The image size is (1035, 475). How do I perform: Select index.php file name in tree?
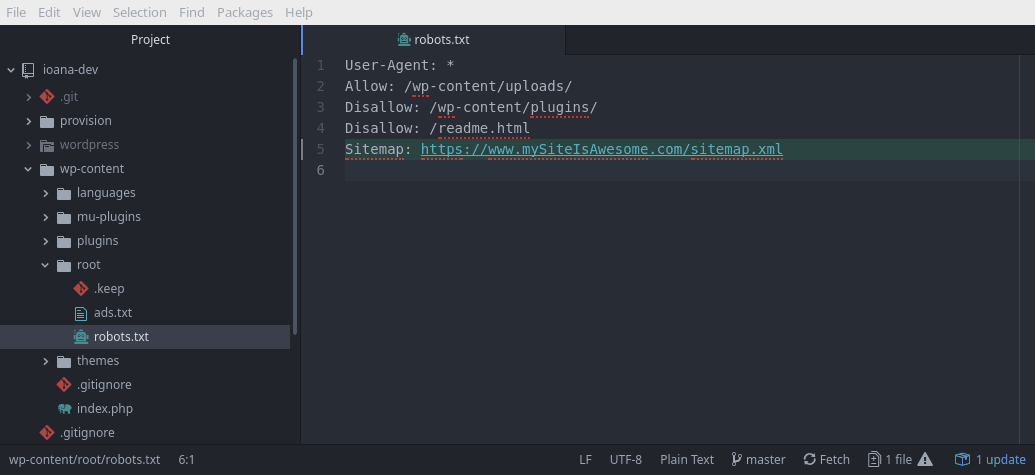(x=105, y=409)
